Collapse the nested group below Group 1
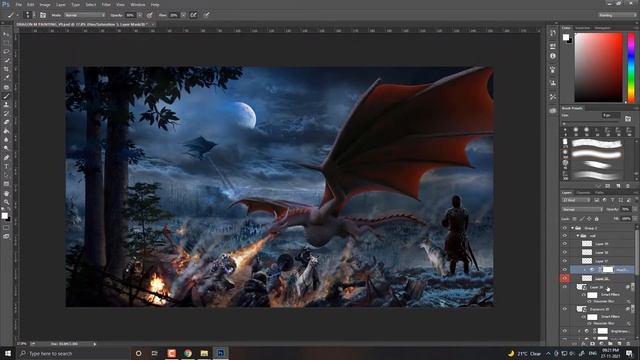This screenshot has height=360, width=640. point(578,236)
